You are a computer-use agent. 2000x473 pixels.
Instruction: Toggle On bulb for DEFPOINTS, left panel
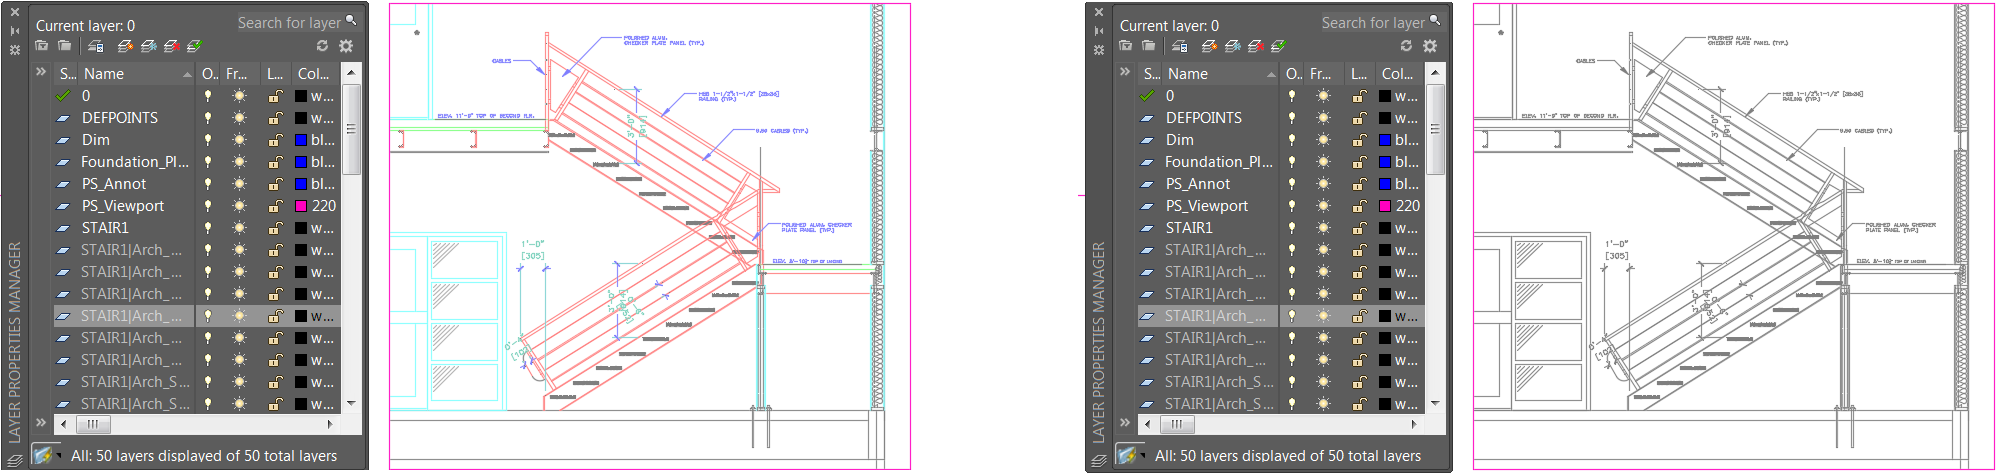pyautogui.click(x=208, y=118)
